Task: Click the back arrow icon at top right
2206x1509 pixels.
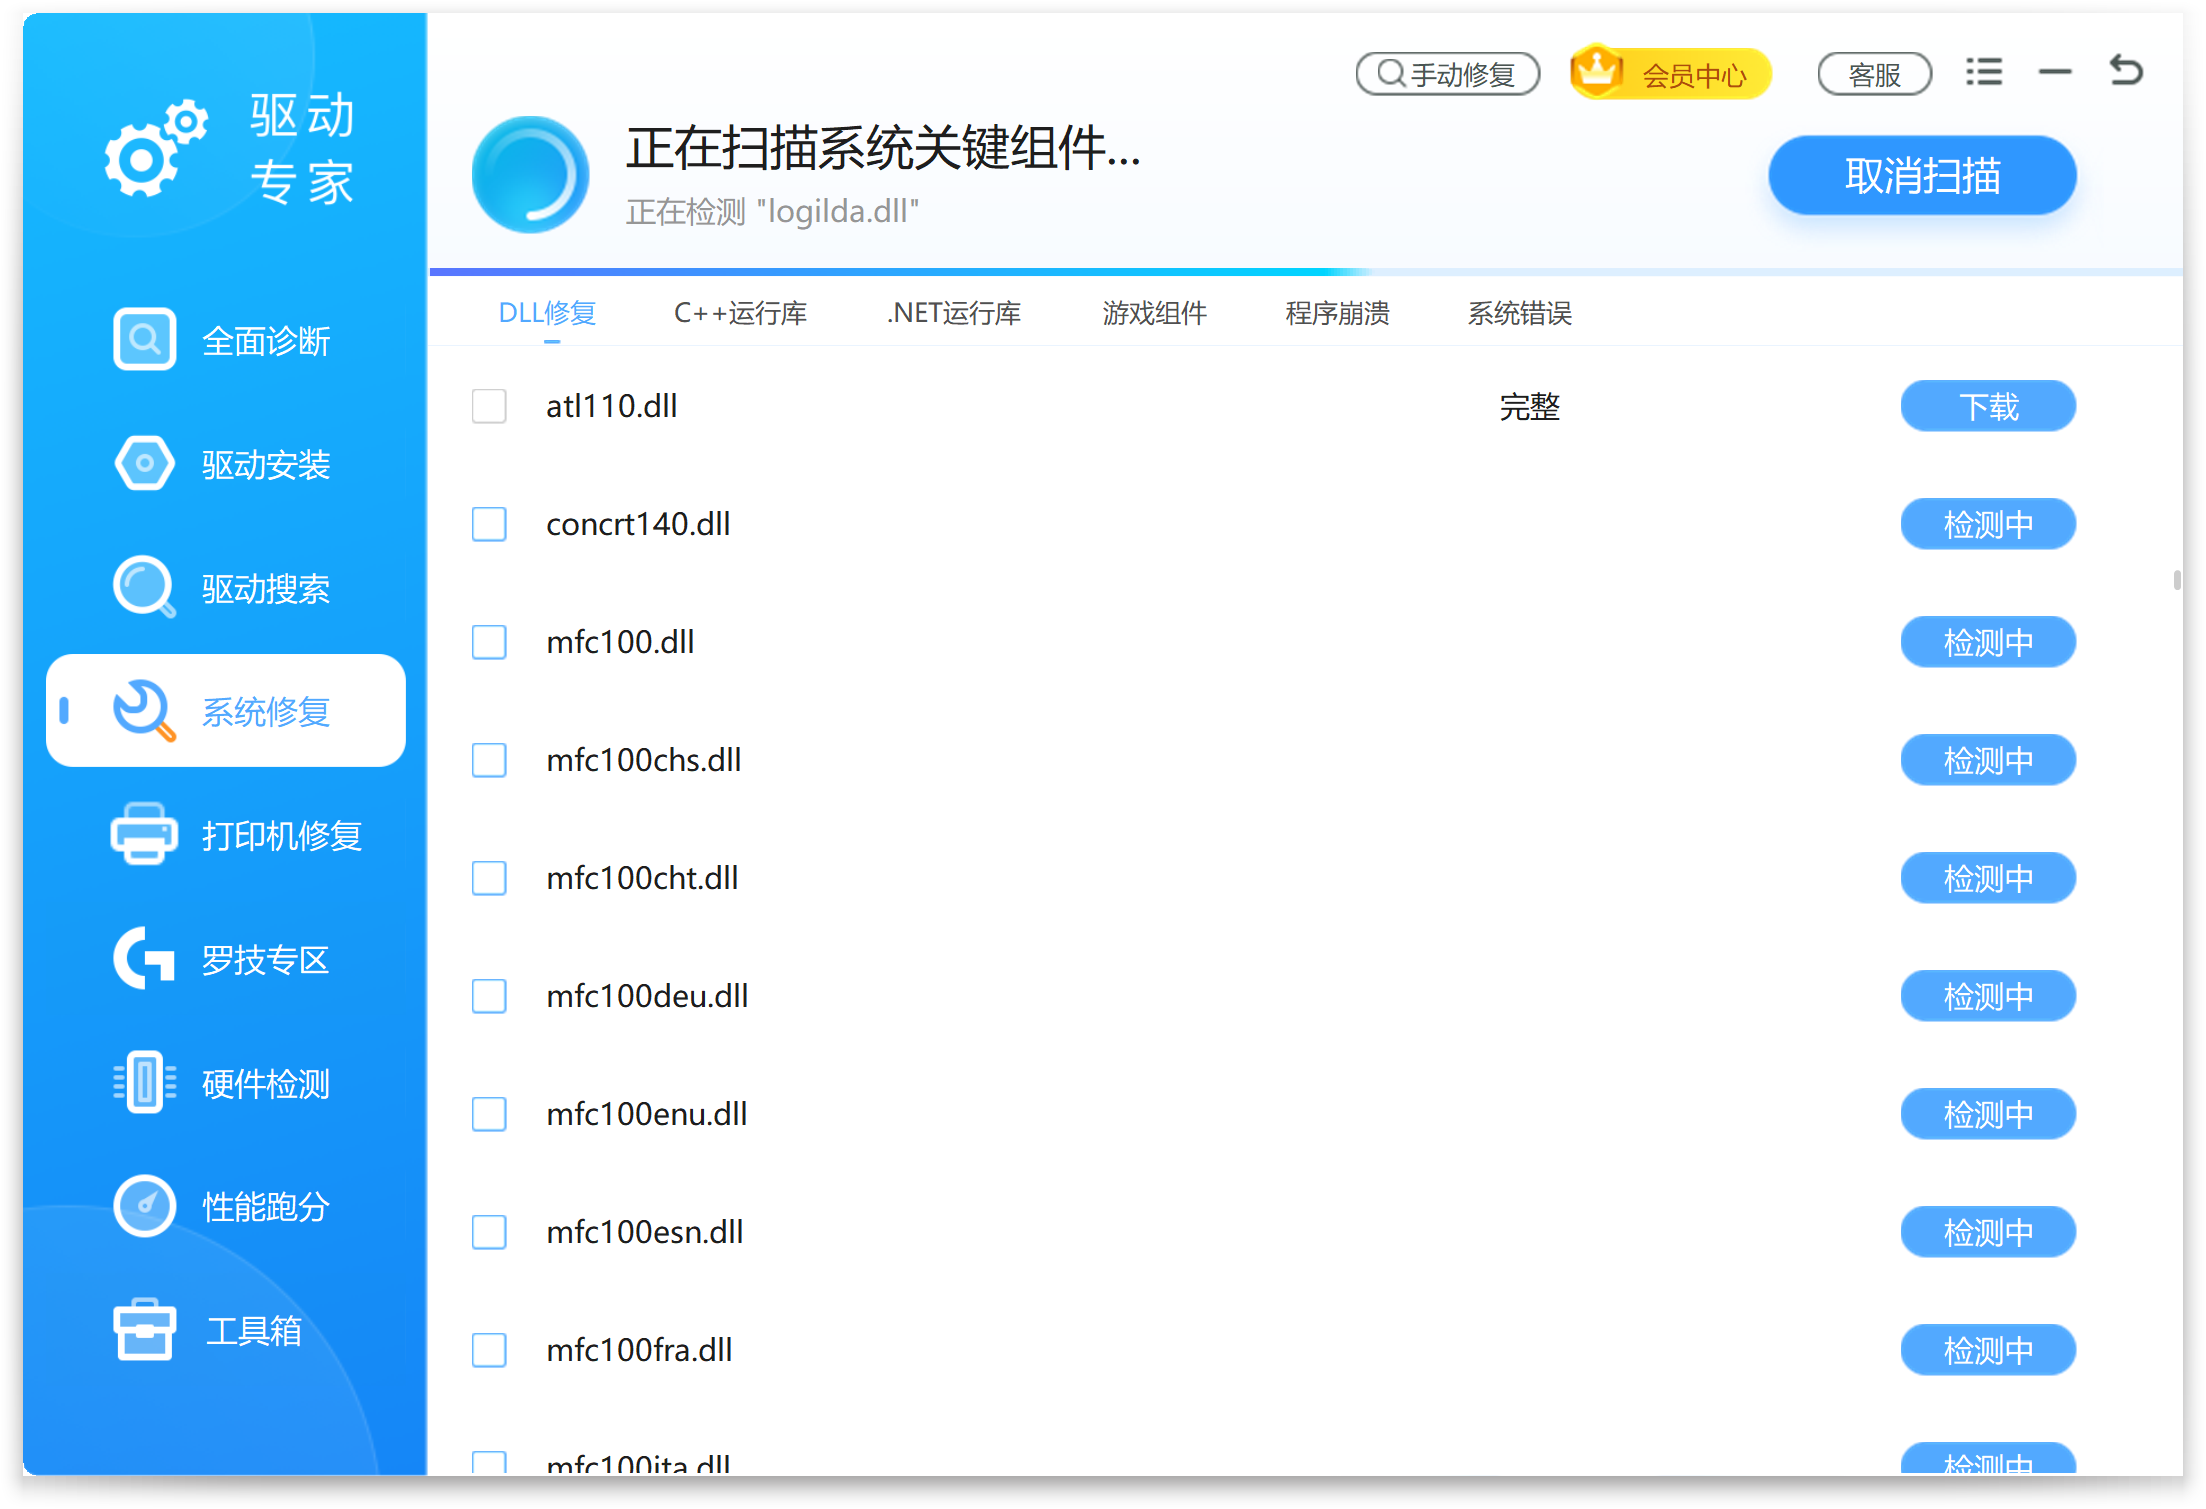Action: (x=2126, y=71)
